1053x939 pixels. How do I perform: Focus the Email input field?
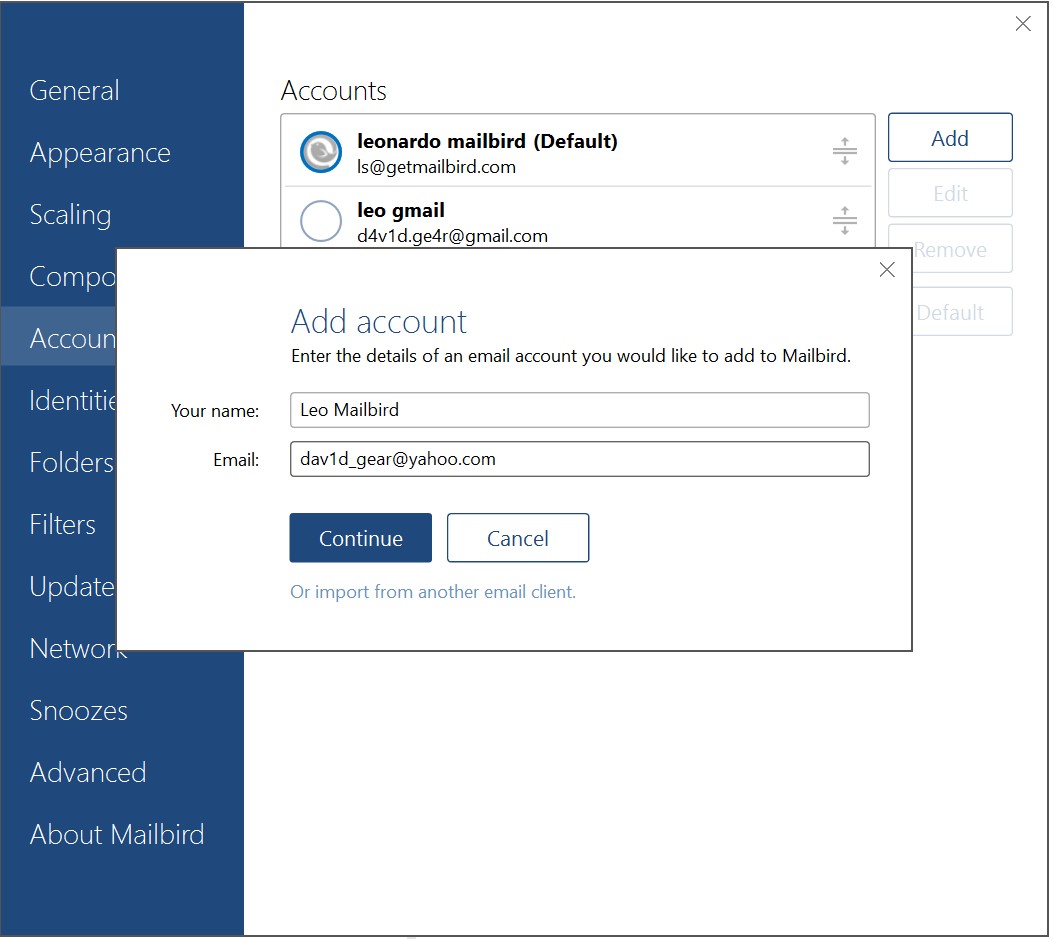(580, 459)
